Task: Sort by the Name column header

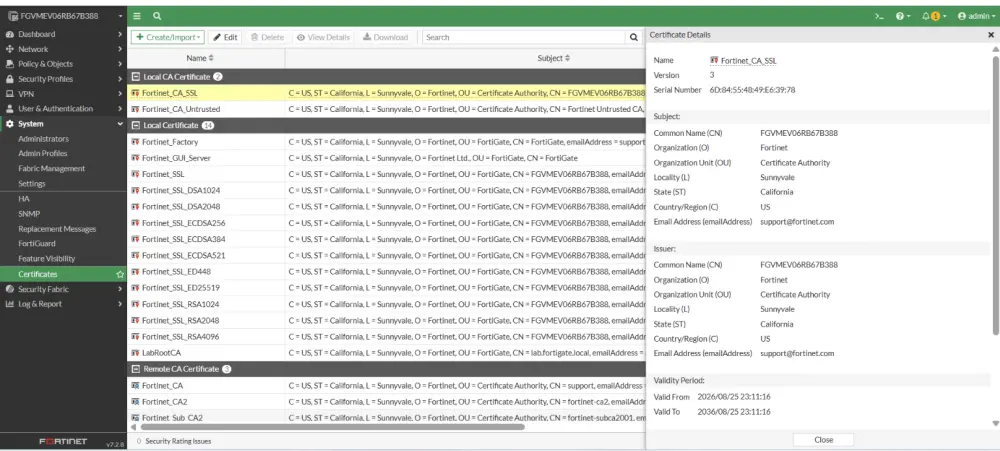Action: pos(200,58)
